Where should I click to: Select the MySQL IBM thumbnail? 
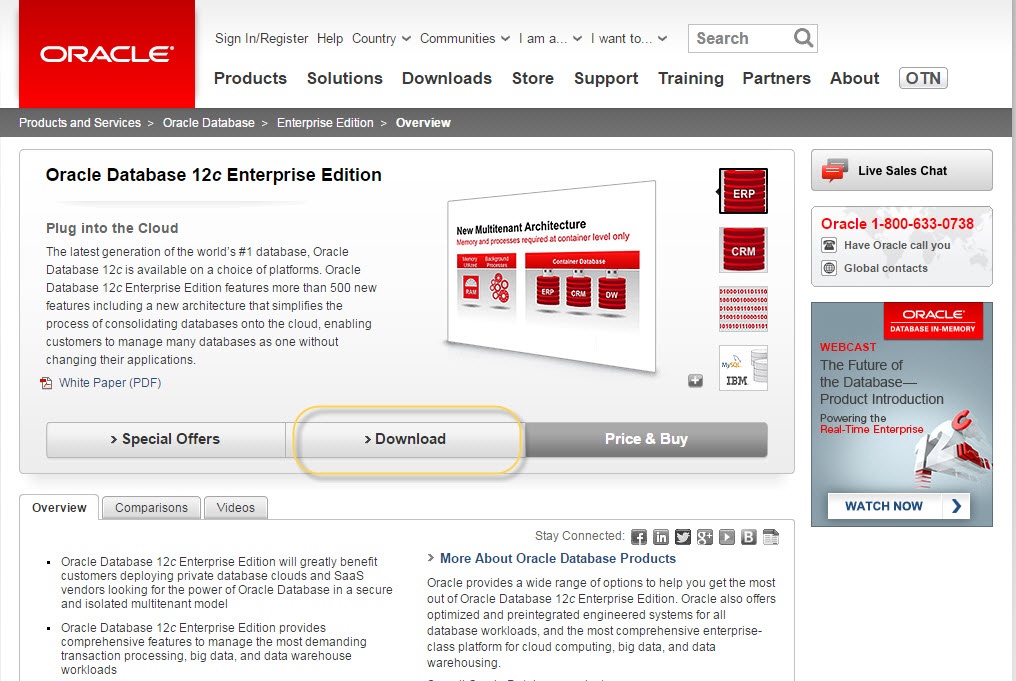click(x=743, y=368)
